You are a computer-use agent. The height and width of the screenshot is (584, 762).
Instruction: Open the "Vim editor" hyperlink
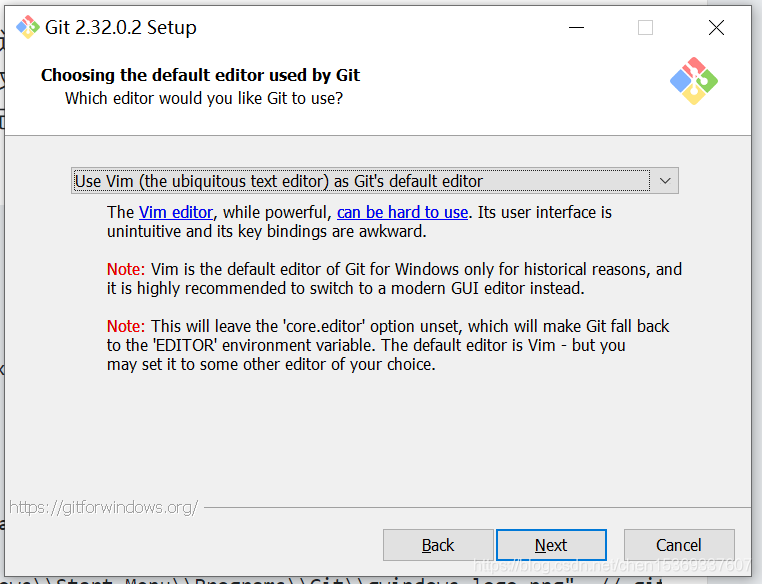tap(175, 212)
